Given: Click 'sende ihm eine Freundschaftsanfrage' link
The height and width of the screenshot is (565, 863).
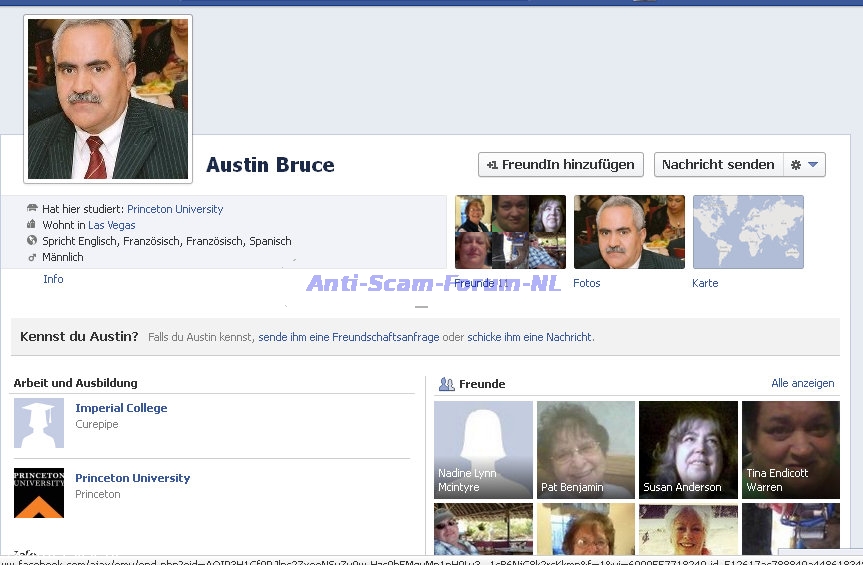Looking at the screenshot, I should point(348,337).
